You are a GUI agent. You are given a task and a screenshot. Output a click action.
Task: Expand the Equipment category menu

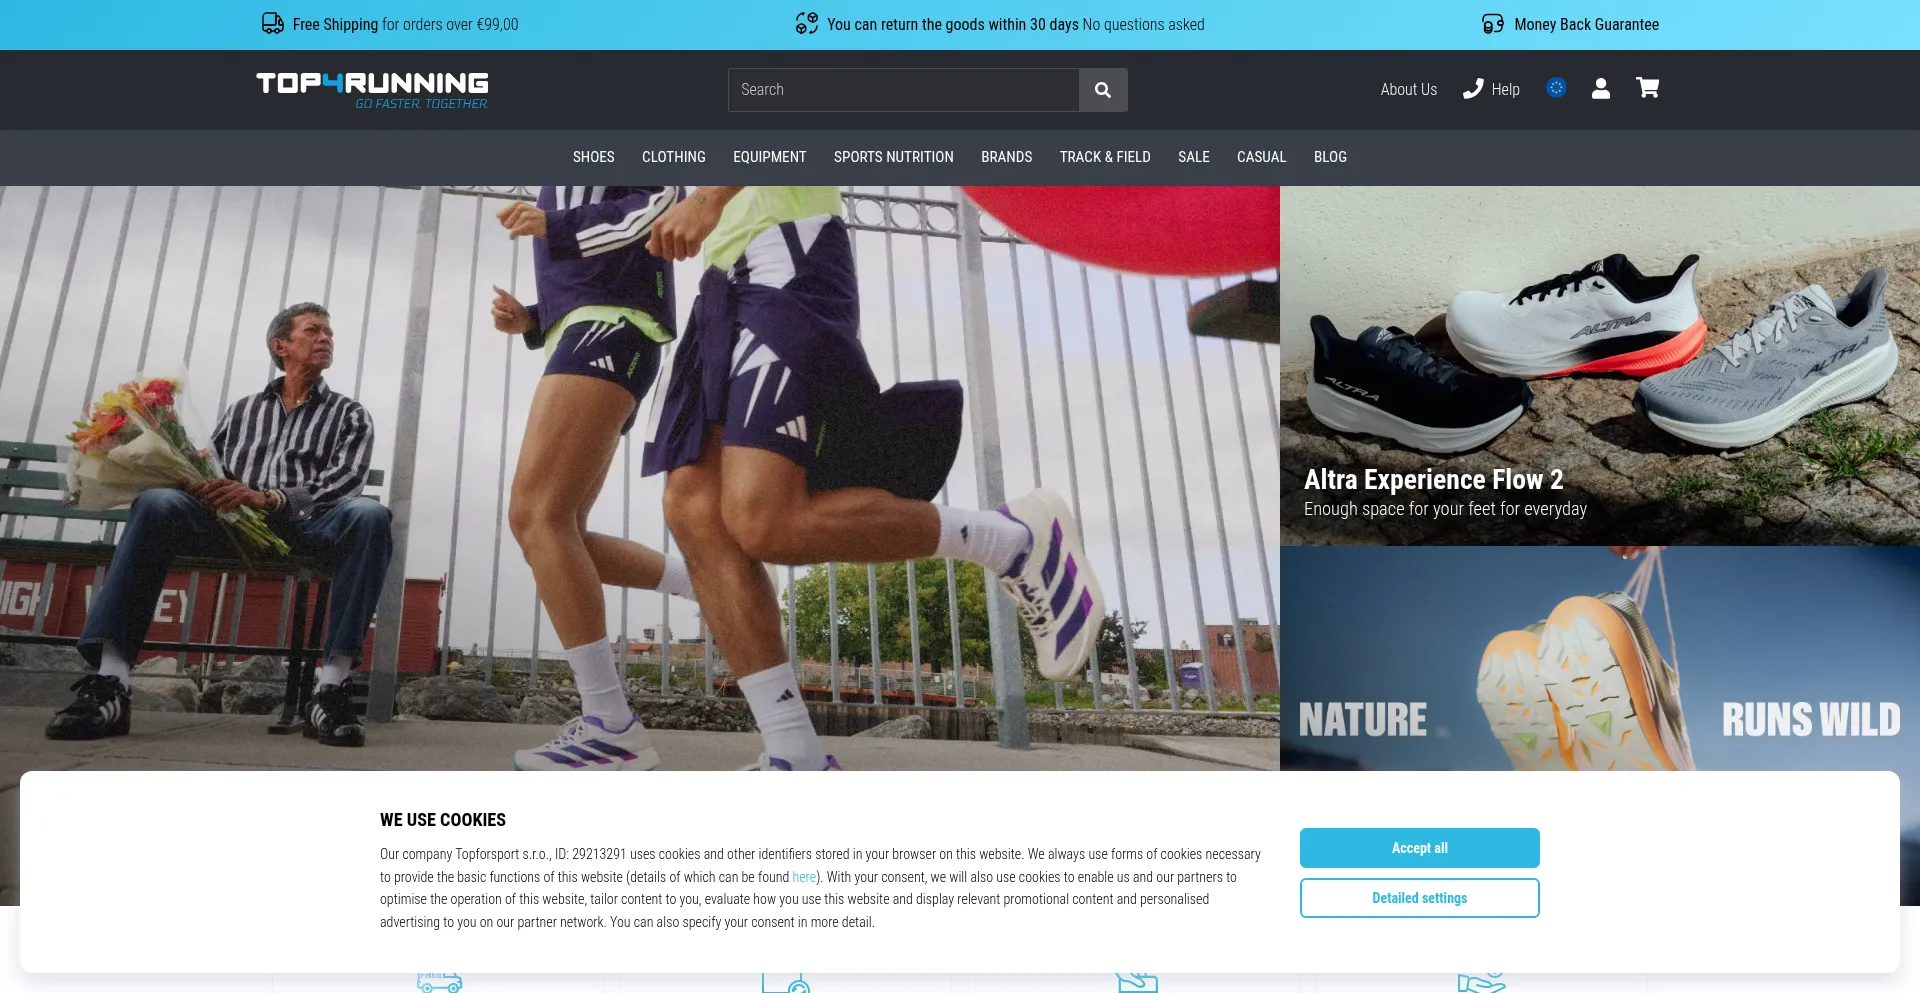(x=769, y=157)
